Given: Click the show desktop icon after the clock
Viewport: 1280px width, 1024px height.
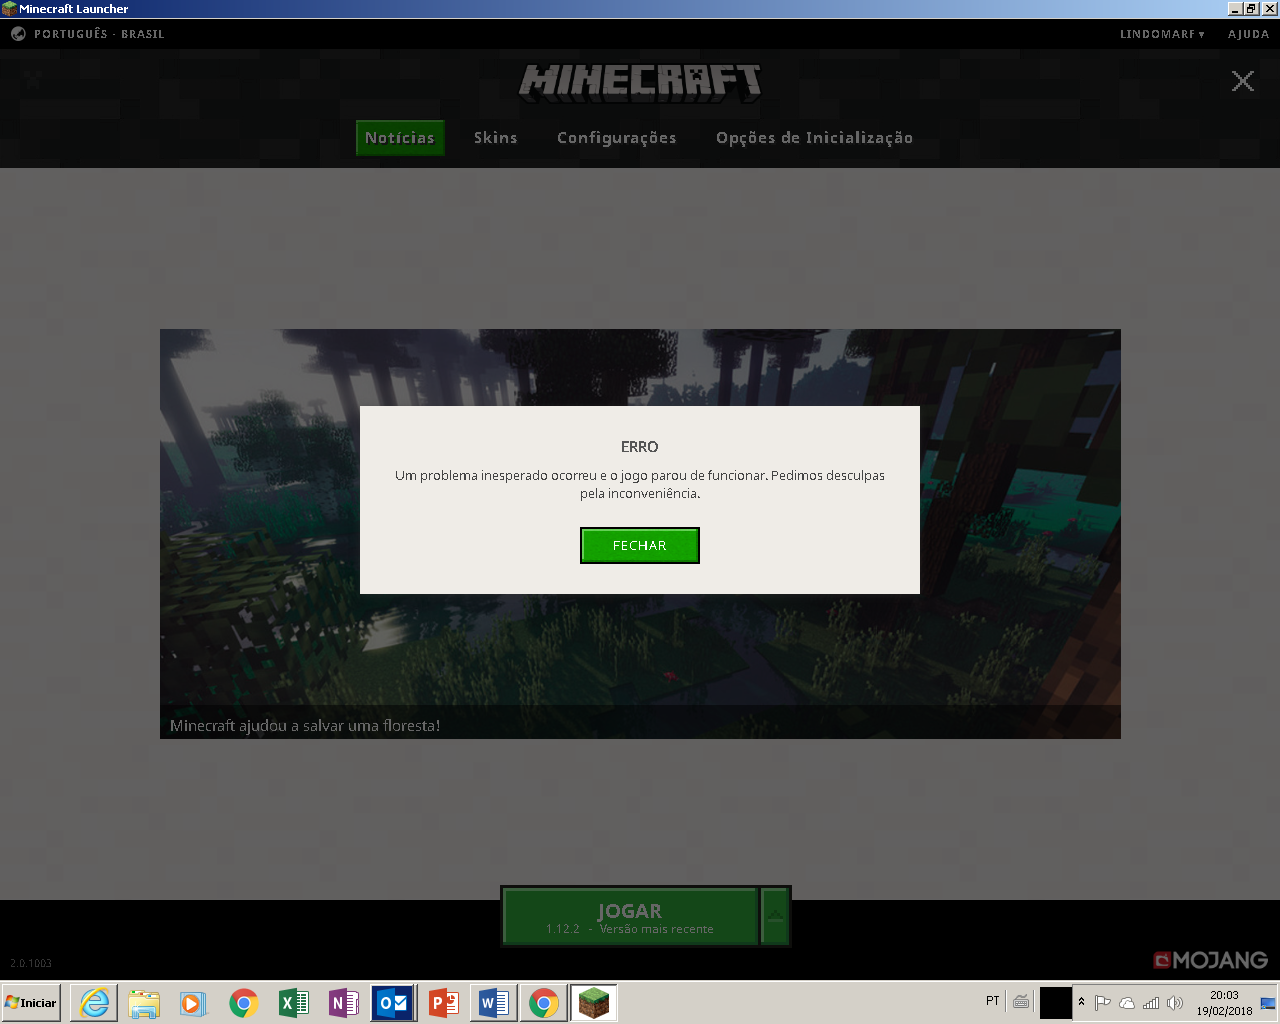Looking at the screenshot, I should coord(1268,1003).
